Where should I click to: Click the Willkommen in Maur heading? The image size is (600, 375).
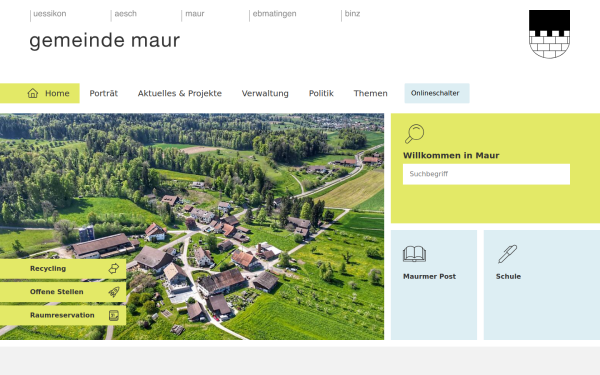click(451, 155)
